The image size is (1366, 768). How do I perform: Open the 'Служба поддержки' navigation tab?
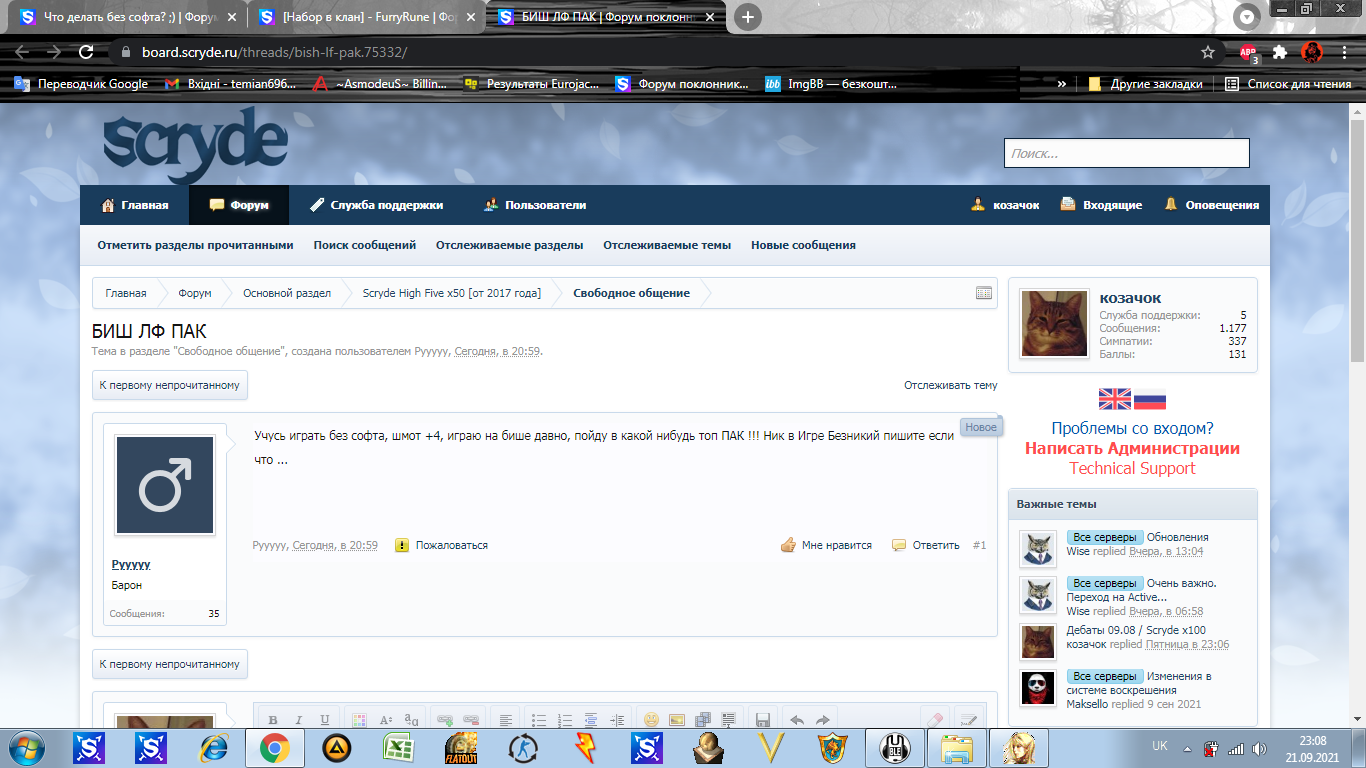(x=376, y=205)
